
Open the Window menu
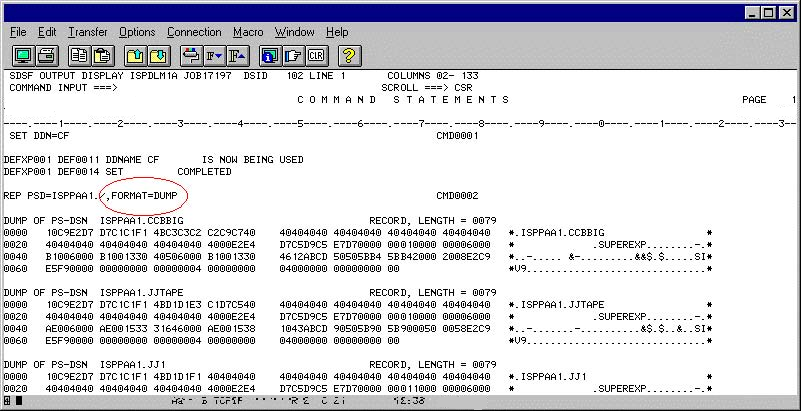point(295,32)
